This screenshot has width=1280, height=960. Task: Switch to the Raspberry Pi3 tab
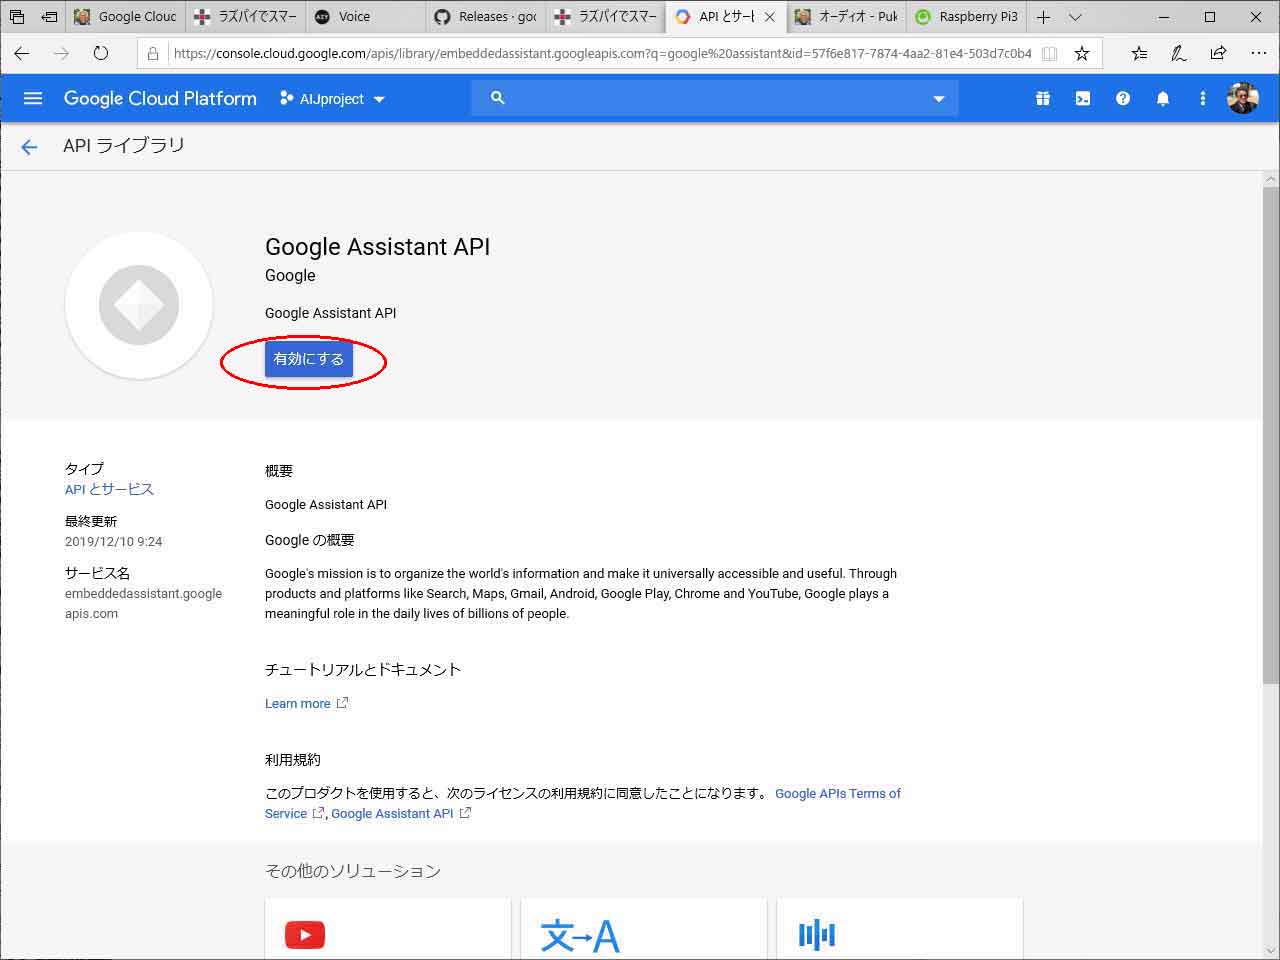point(966,16)
